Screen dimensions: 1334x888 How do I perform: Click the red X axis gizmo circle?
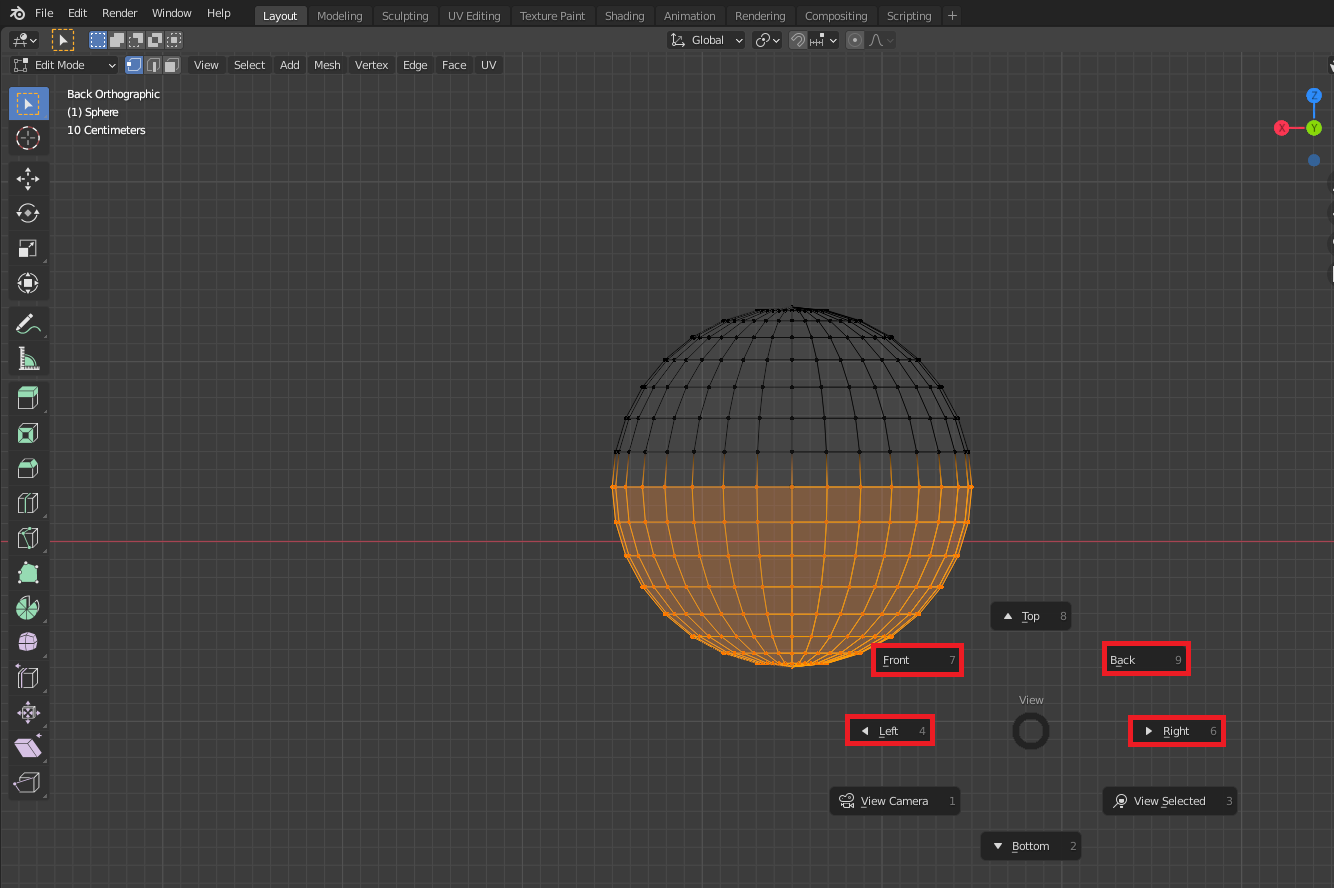[x=1281, y=128]
